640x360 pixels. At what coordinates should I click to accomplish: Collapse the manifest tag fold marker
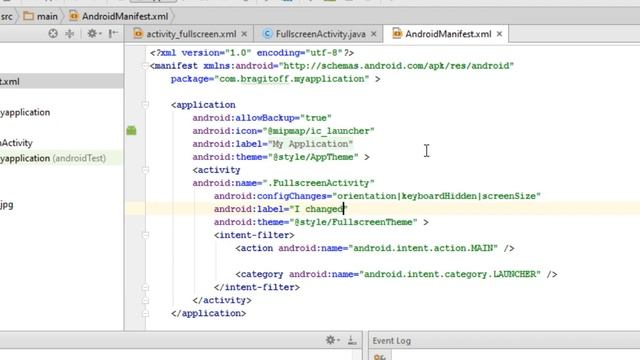[145, 66]
